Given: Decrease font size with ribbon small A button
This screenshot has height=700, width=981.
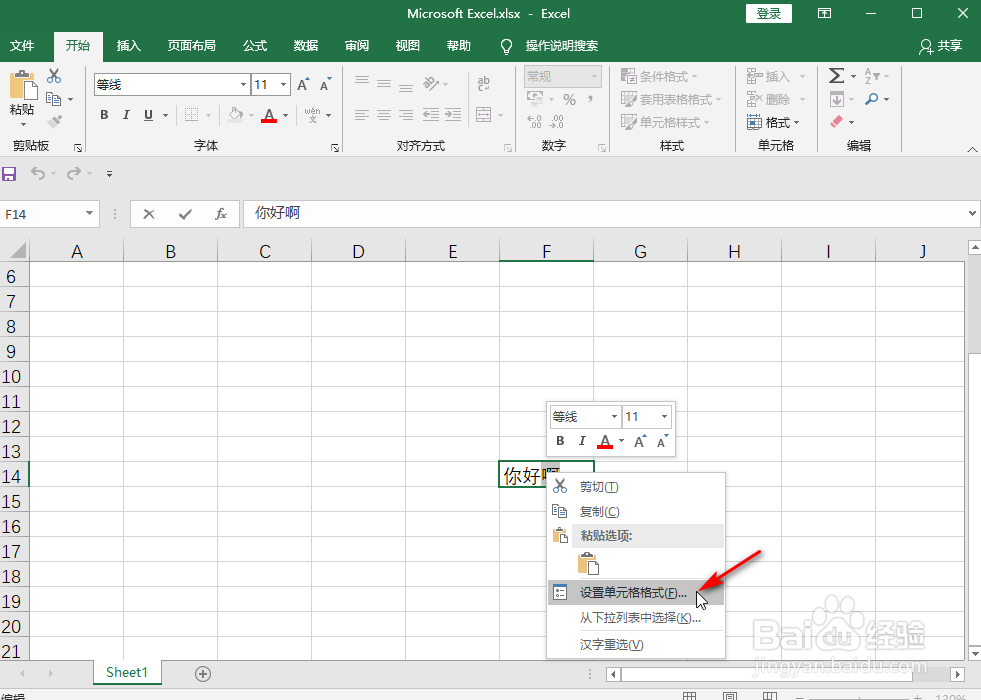Looking at the screenshot, I should click(x=325, y=85).
